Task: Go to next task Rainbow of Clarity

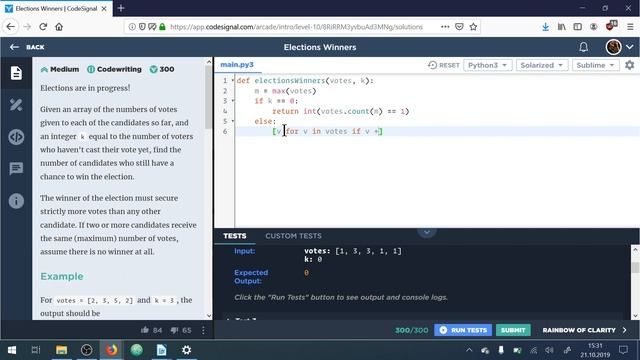Action: coord(584,330)
